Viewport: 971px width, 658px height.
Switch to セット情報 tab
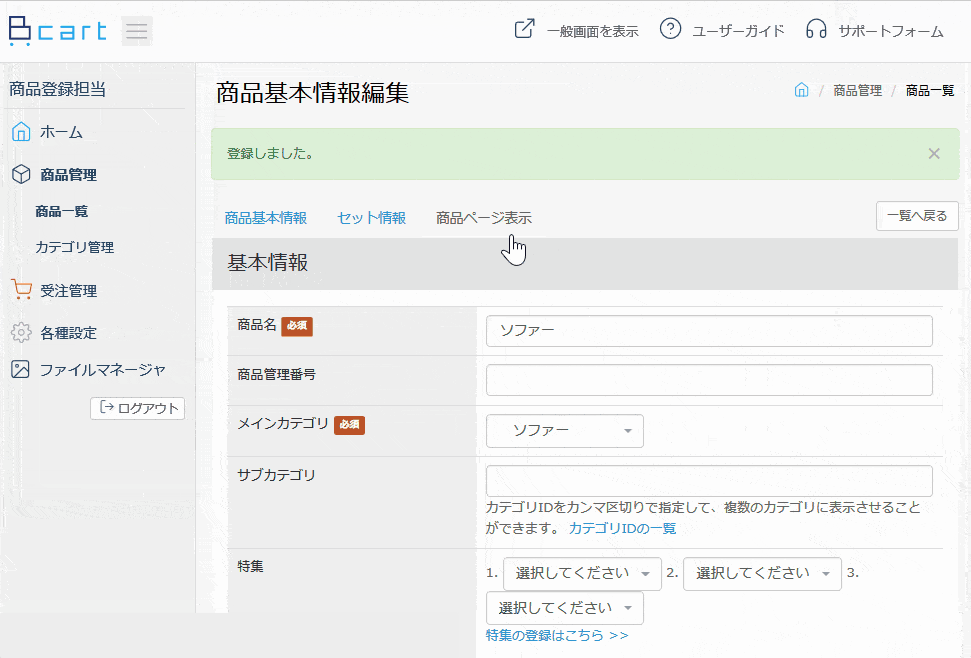[372, 218]
